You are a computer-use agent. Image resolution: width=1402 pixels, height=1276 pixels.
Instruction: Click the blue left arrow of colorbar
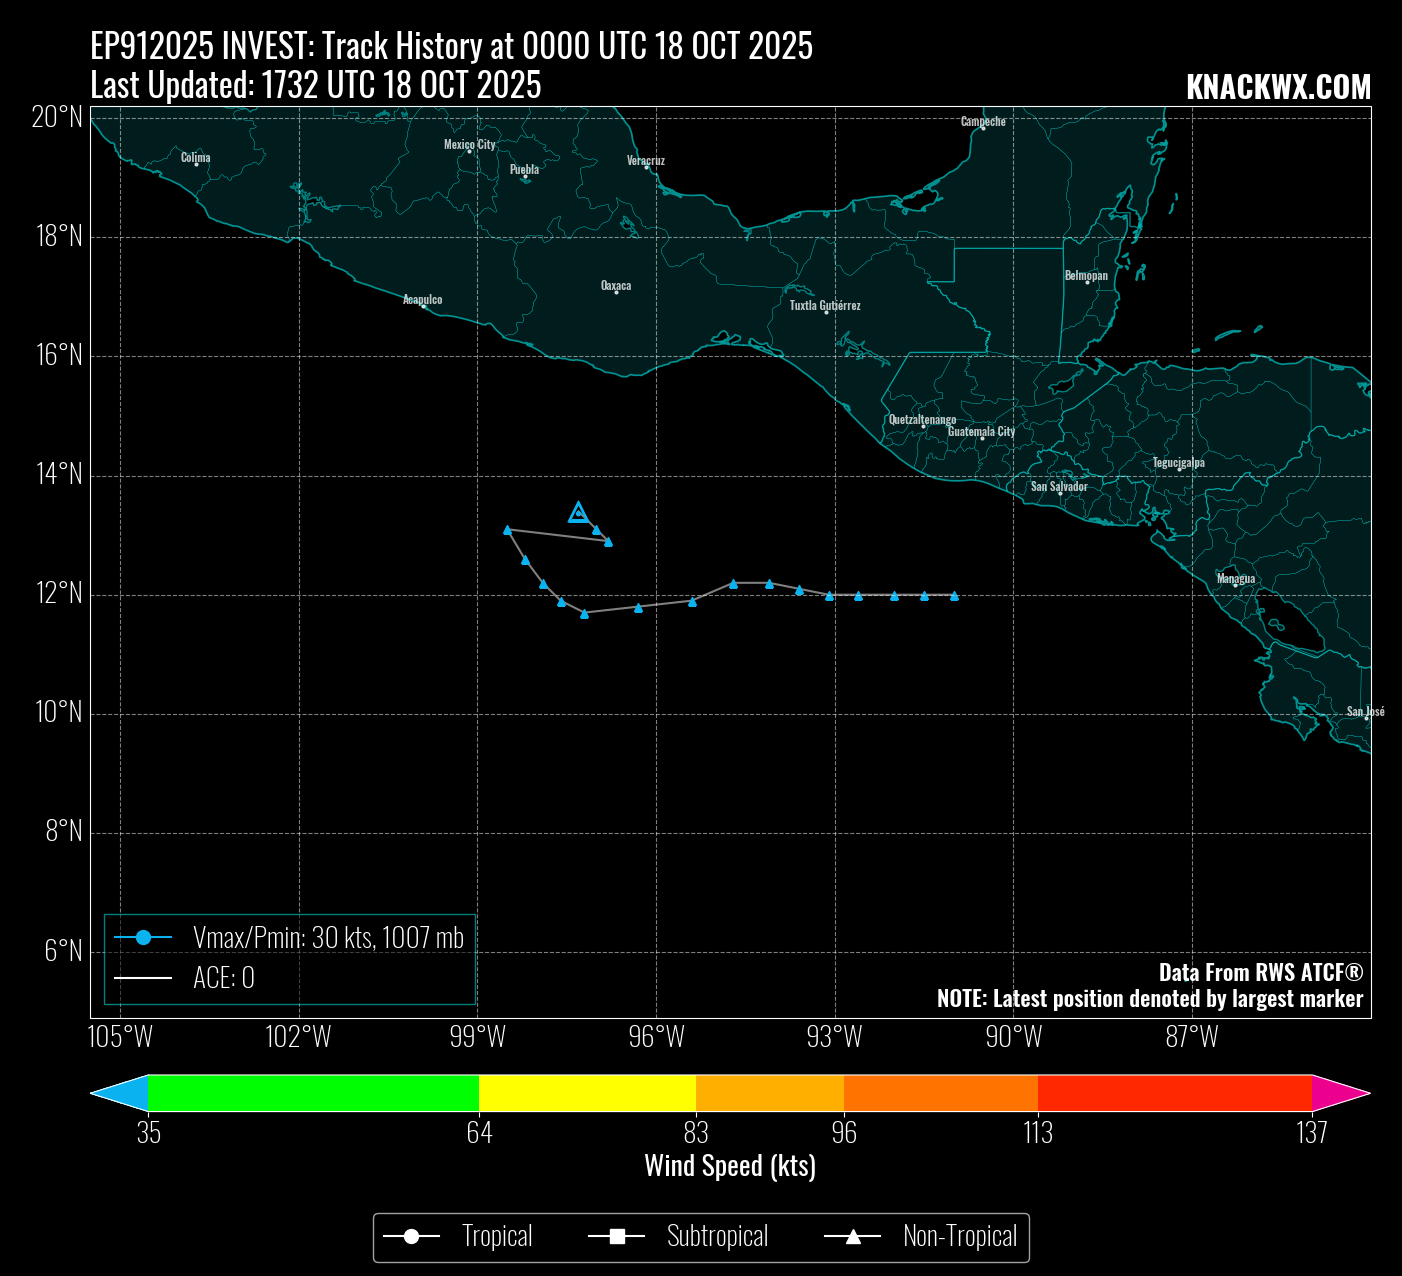(x=119, y=1093)
